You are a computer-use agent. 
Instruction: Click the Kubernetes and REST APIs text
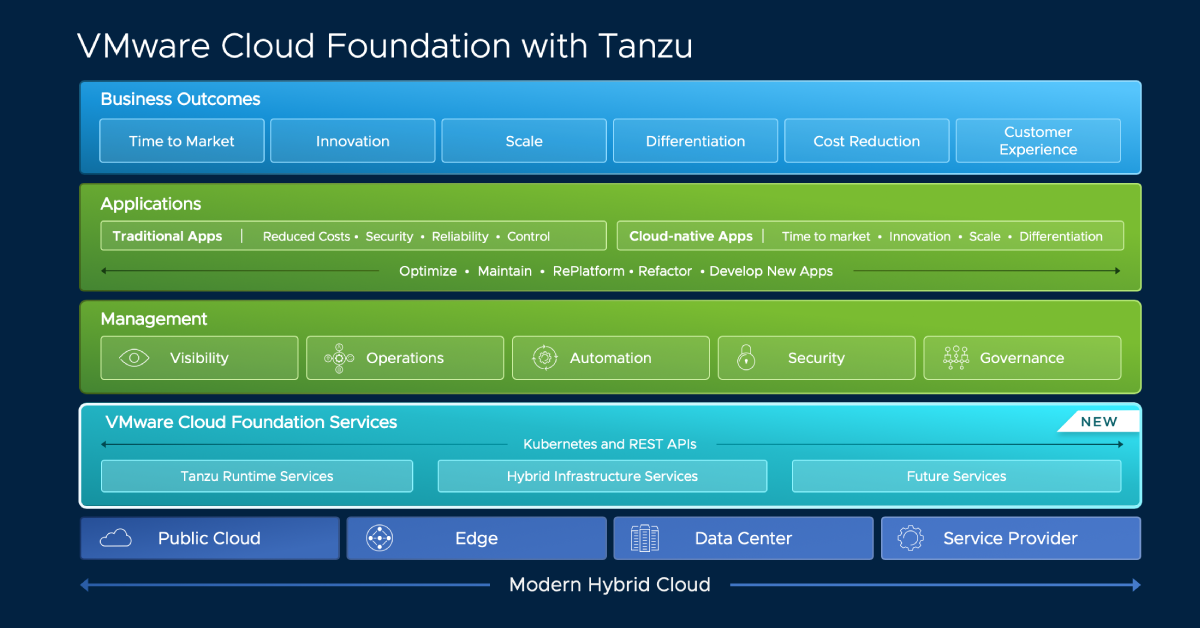tap(610, 444)
